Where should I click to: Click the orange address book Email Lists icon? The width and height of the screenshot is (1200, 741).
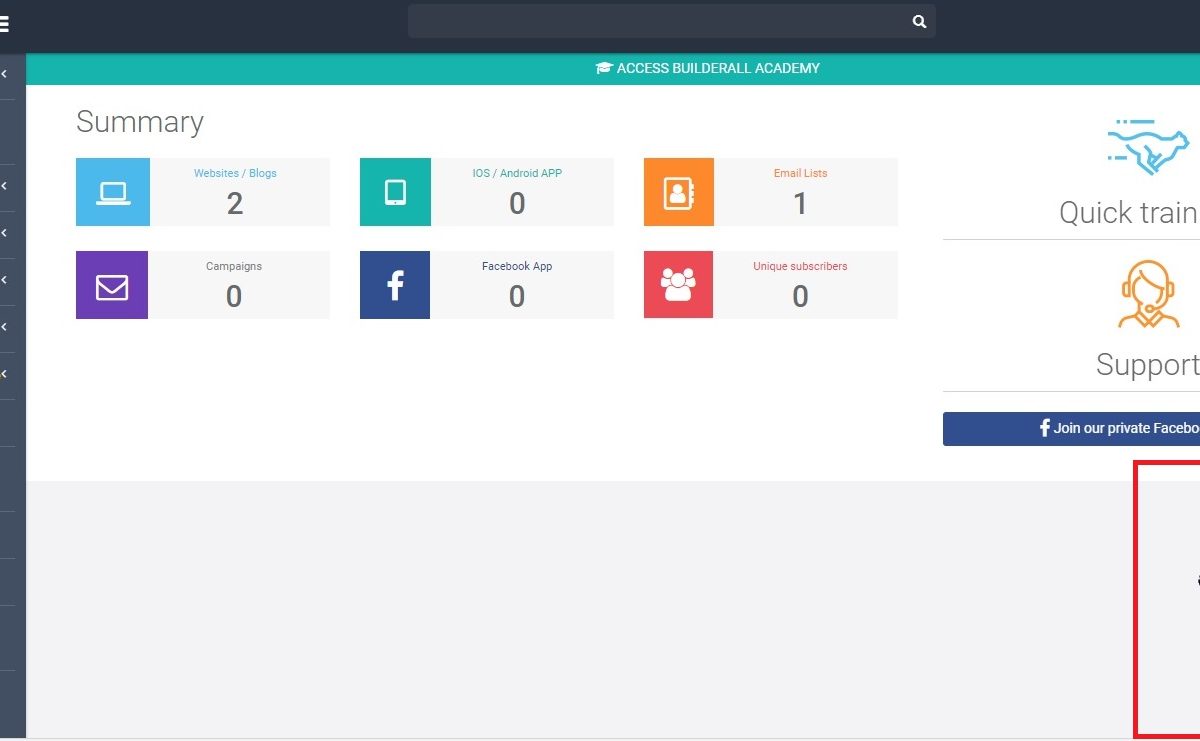coord(679,192)
